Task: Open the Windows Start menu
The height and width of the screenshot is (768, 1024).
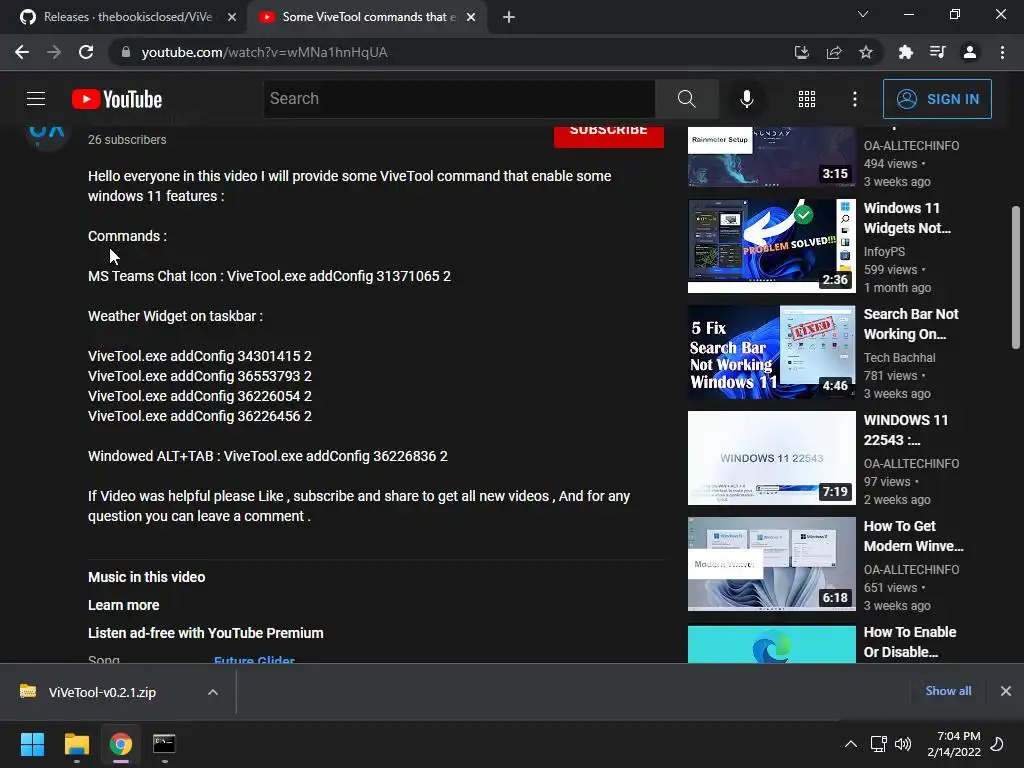Action: point(32,744)
